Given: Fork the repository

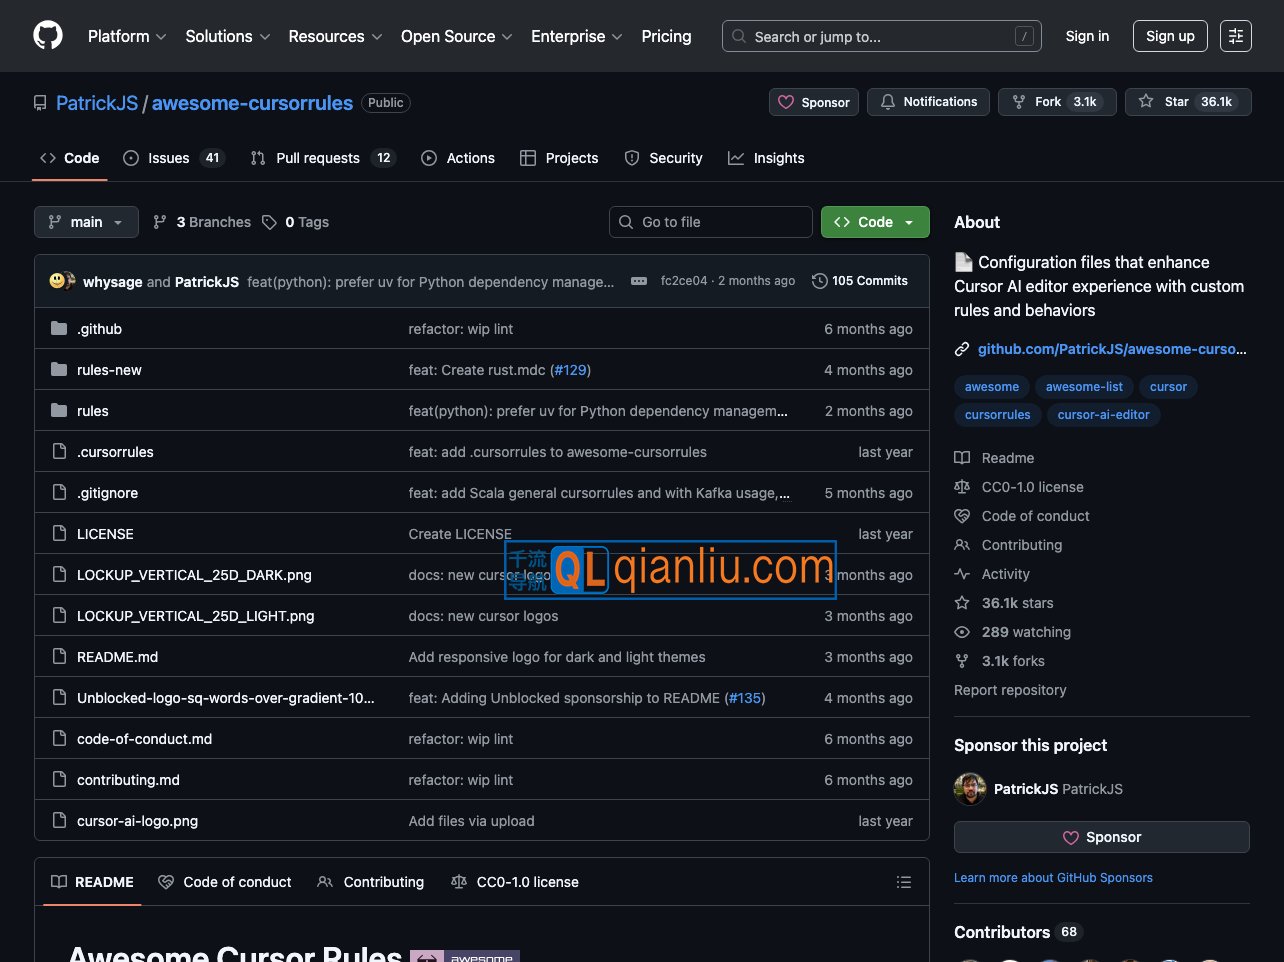Looking at the screenshot, I should click(1056, 102).
